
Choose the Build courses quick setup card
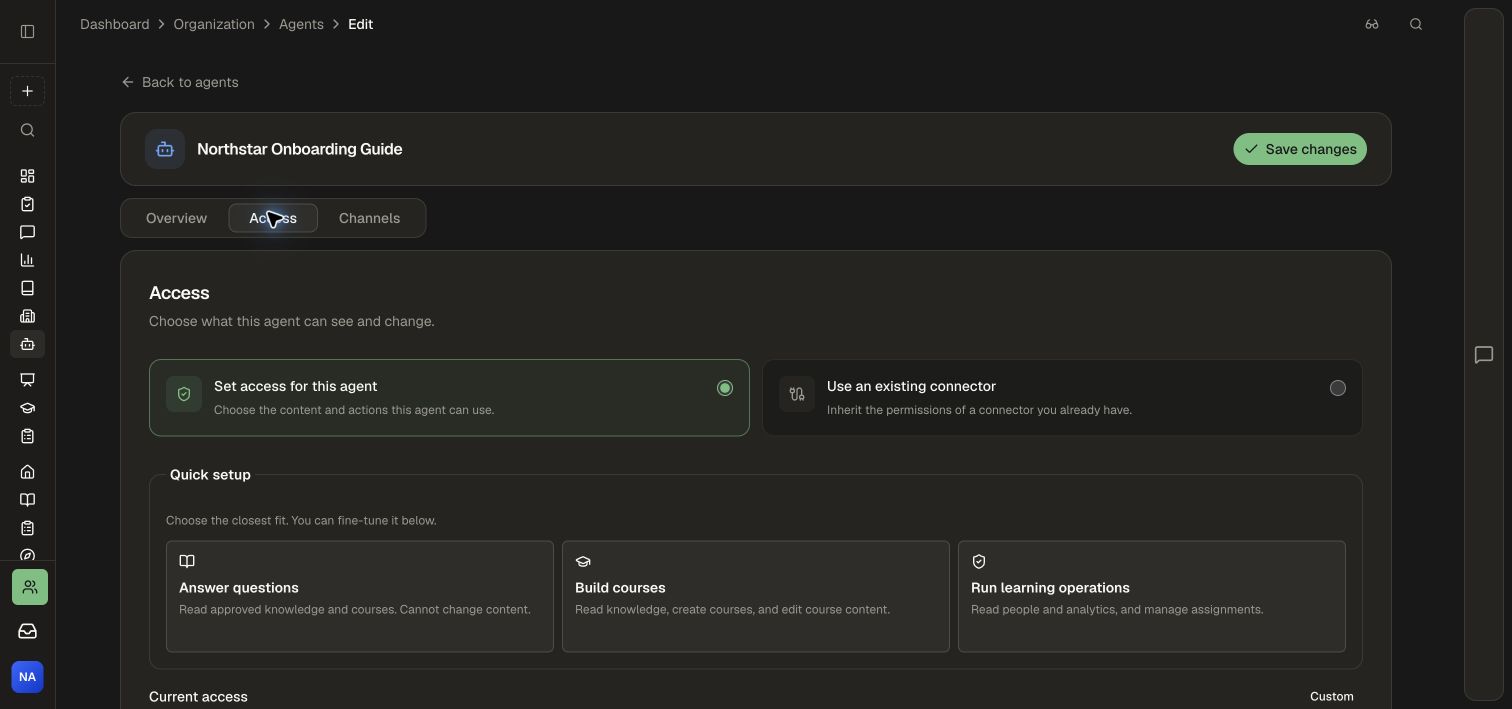coord(756,597)
